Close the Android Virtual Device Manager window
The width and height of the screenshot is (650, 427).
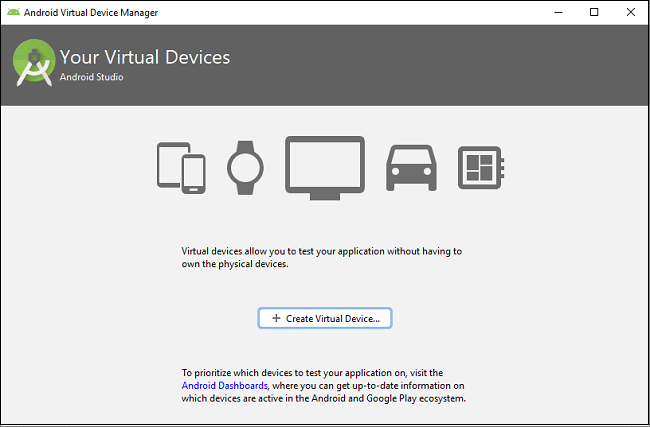(632, 12)
